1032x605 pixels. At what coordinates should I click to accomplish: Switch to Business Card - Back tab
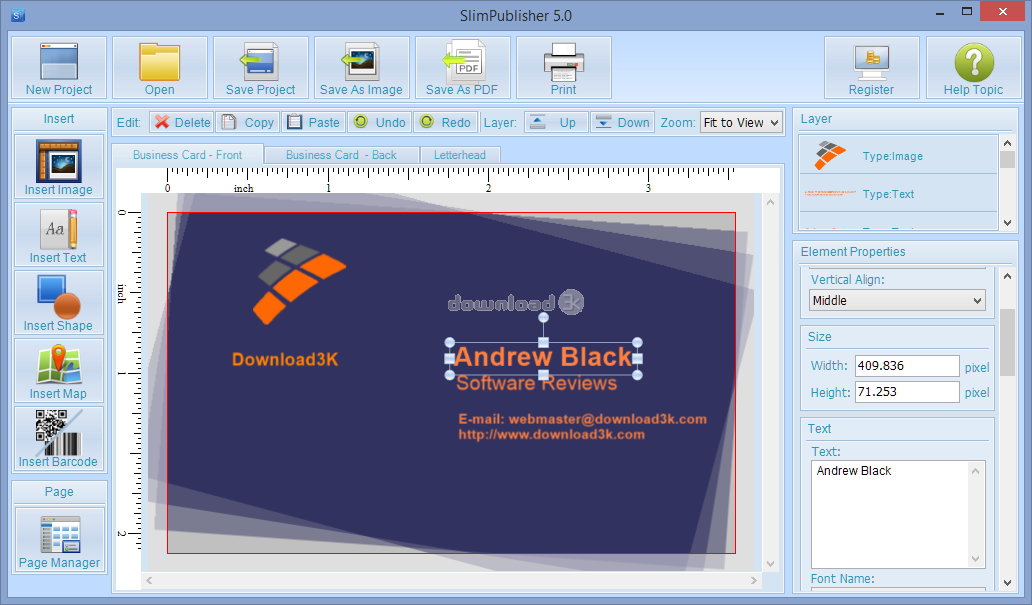click(341, 155)
